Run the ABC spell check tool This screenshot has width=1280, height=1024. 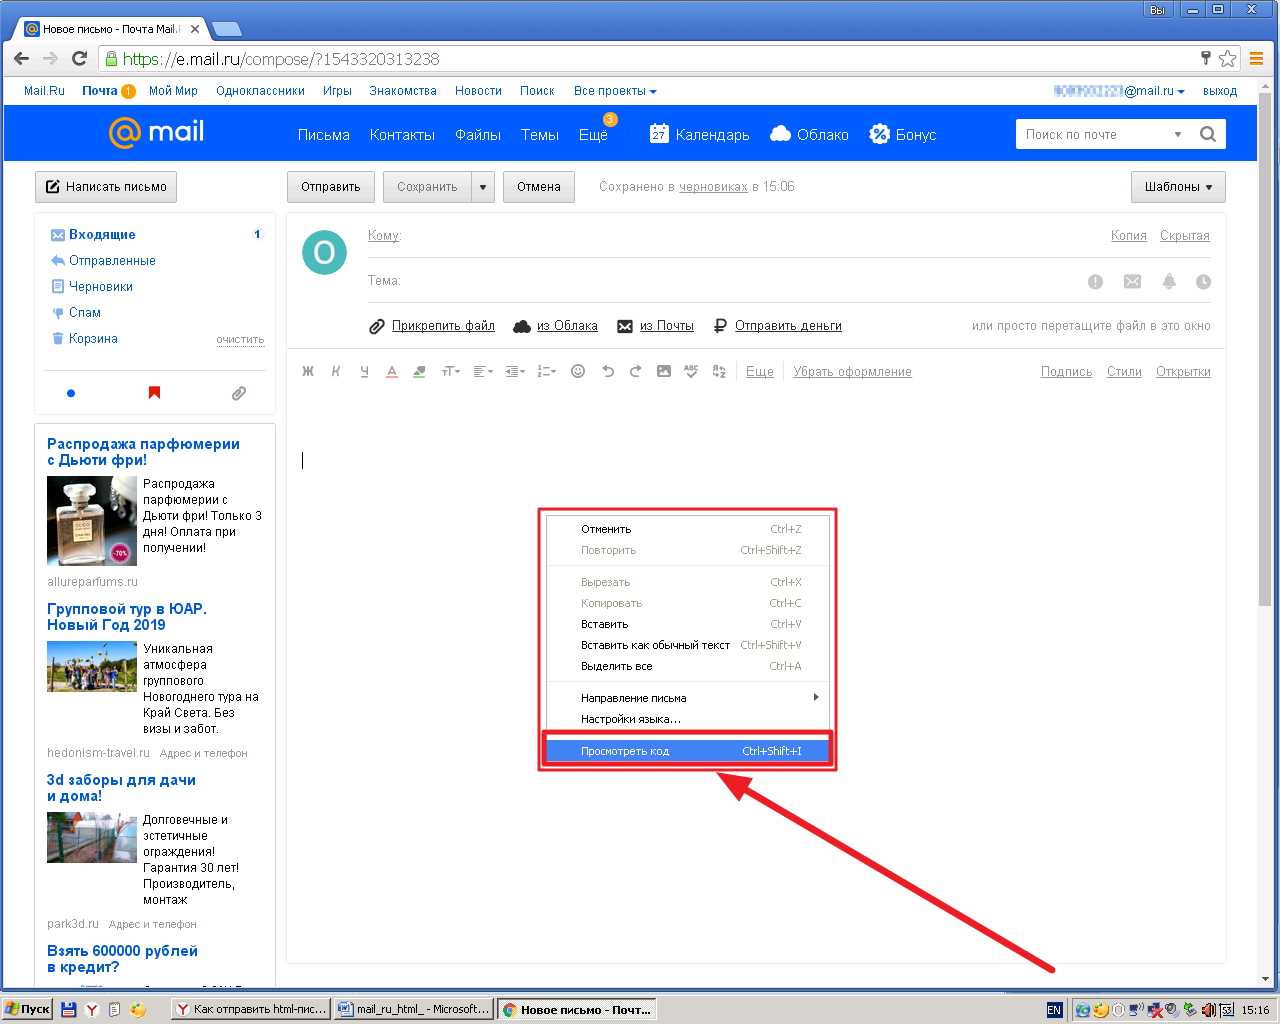[x=691, y=371]
